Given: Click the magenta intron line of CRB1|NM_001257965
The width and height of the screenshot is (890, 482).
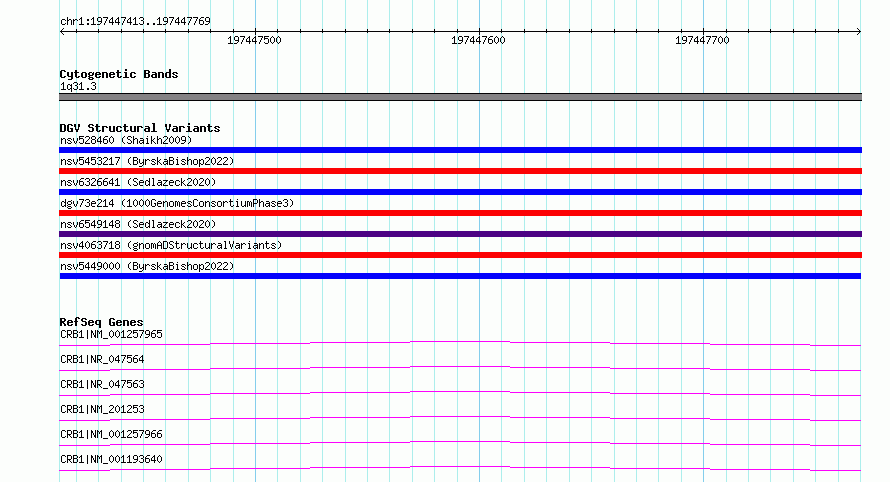Looking at the screenshot, I should 460,343.
